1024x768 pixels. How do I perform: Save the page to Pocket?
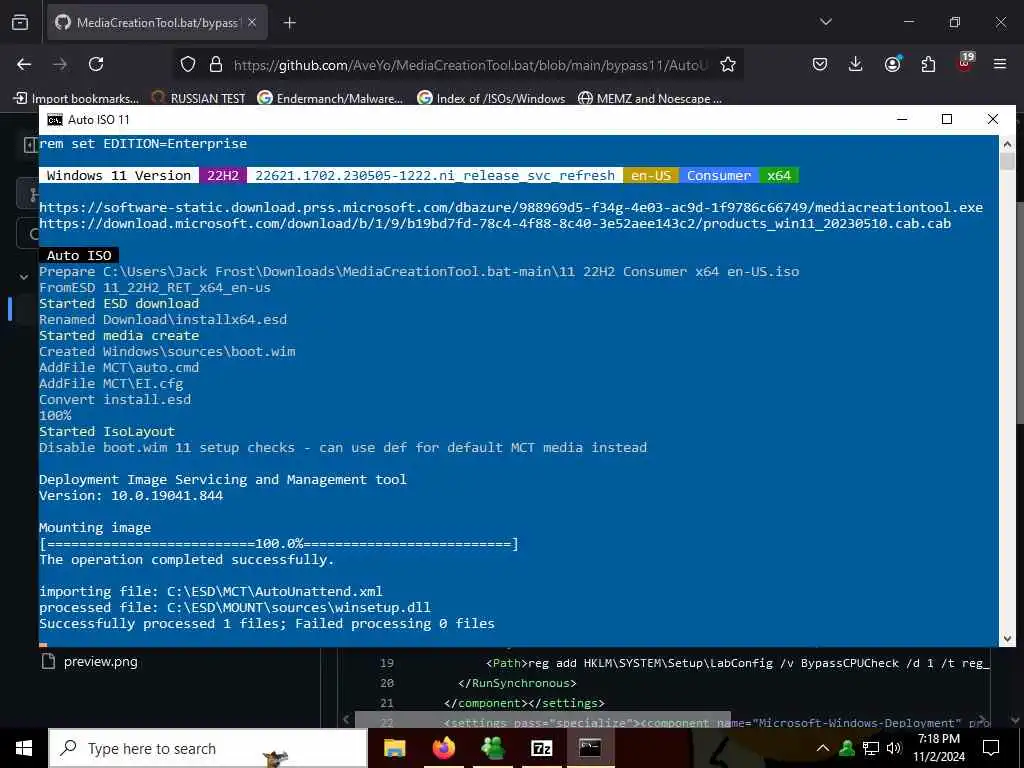[x=820, y=64]
